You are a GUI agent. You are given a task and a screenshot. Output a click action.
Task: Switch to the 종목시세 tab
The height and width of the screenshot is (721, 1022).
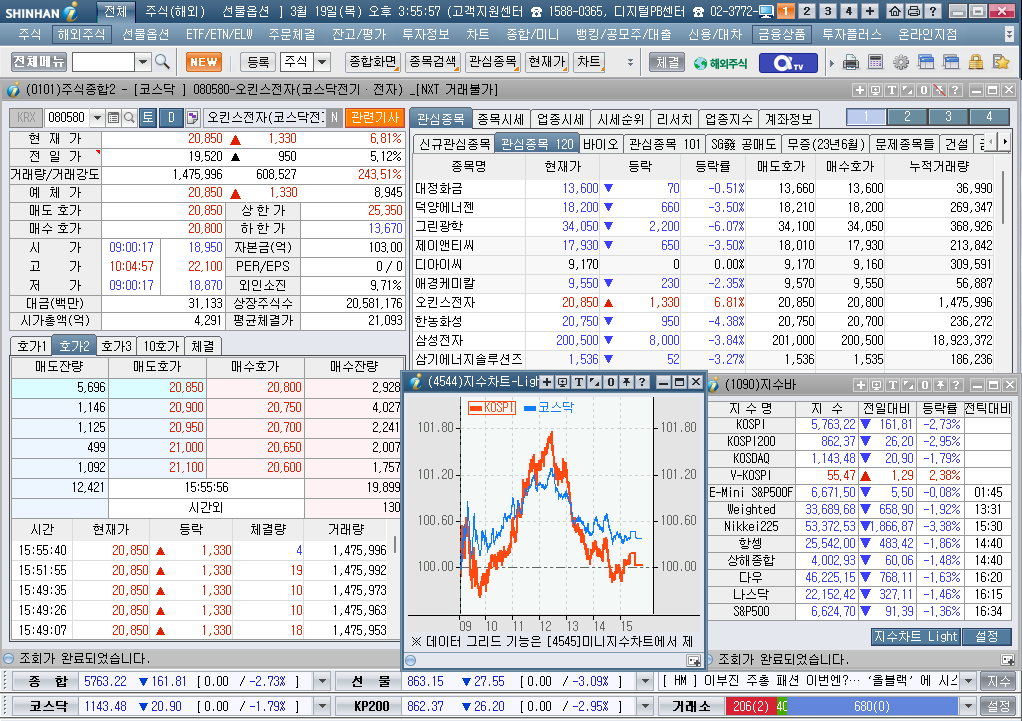501,119
